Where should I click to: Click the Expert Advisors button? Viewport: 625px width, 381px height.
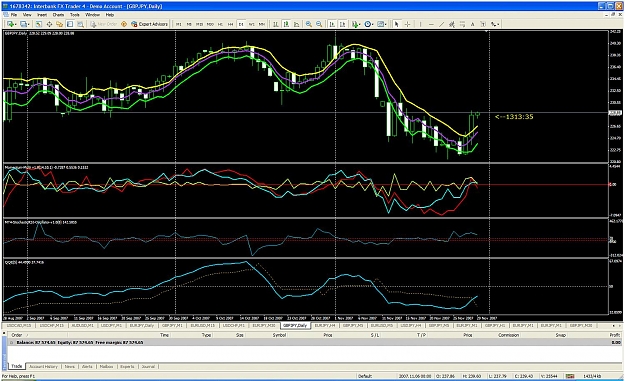pyautogui.click(x=149, y=24)
